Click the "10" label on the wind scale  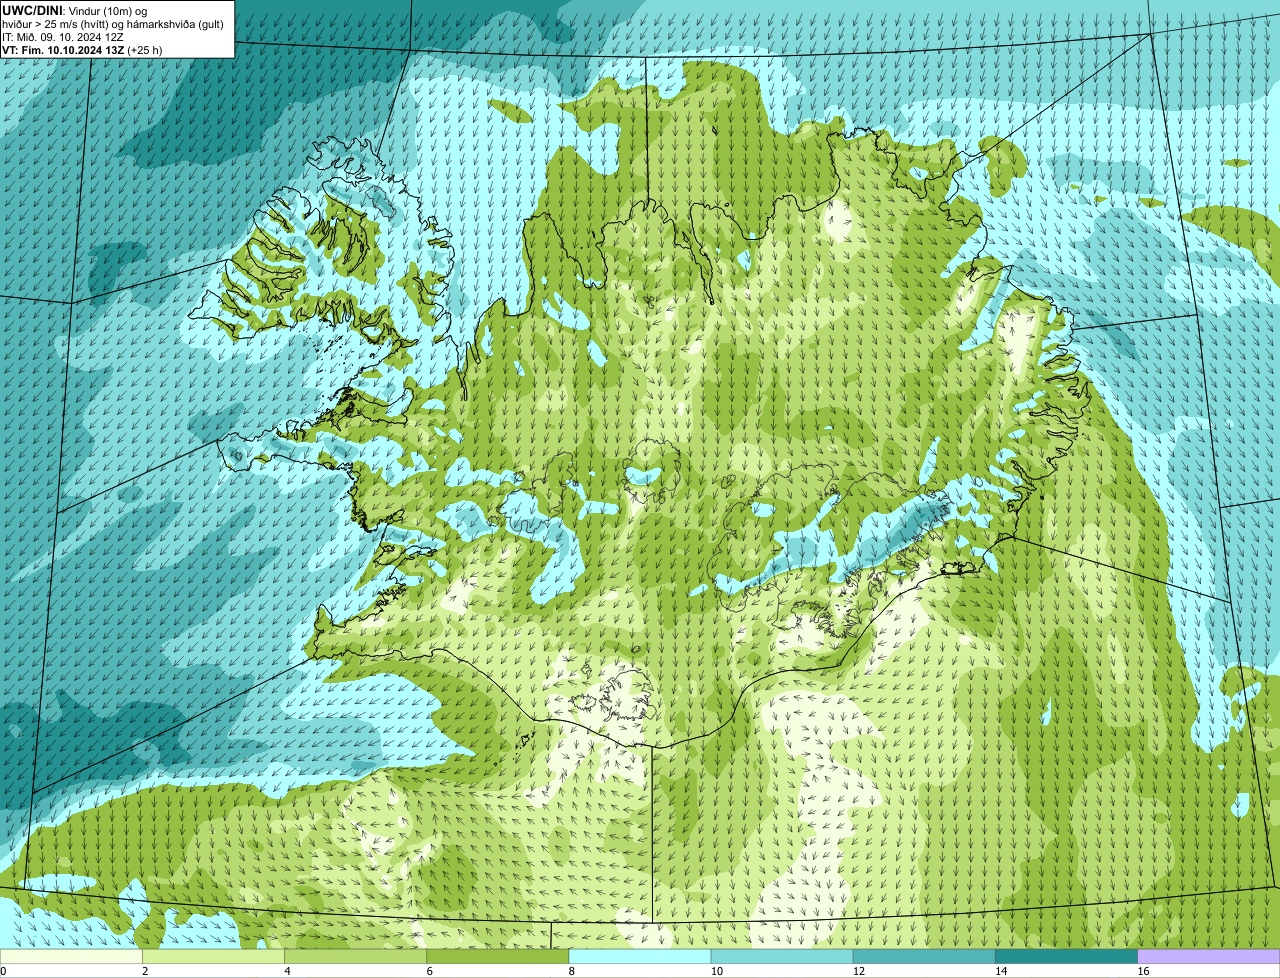click(x=716, y=971)
